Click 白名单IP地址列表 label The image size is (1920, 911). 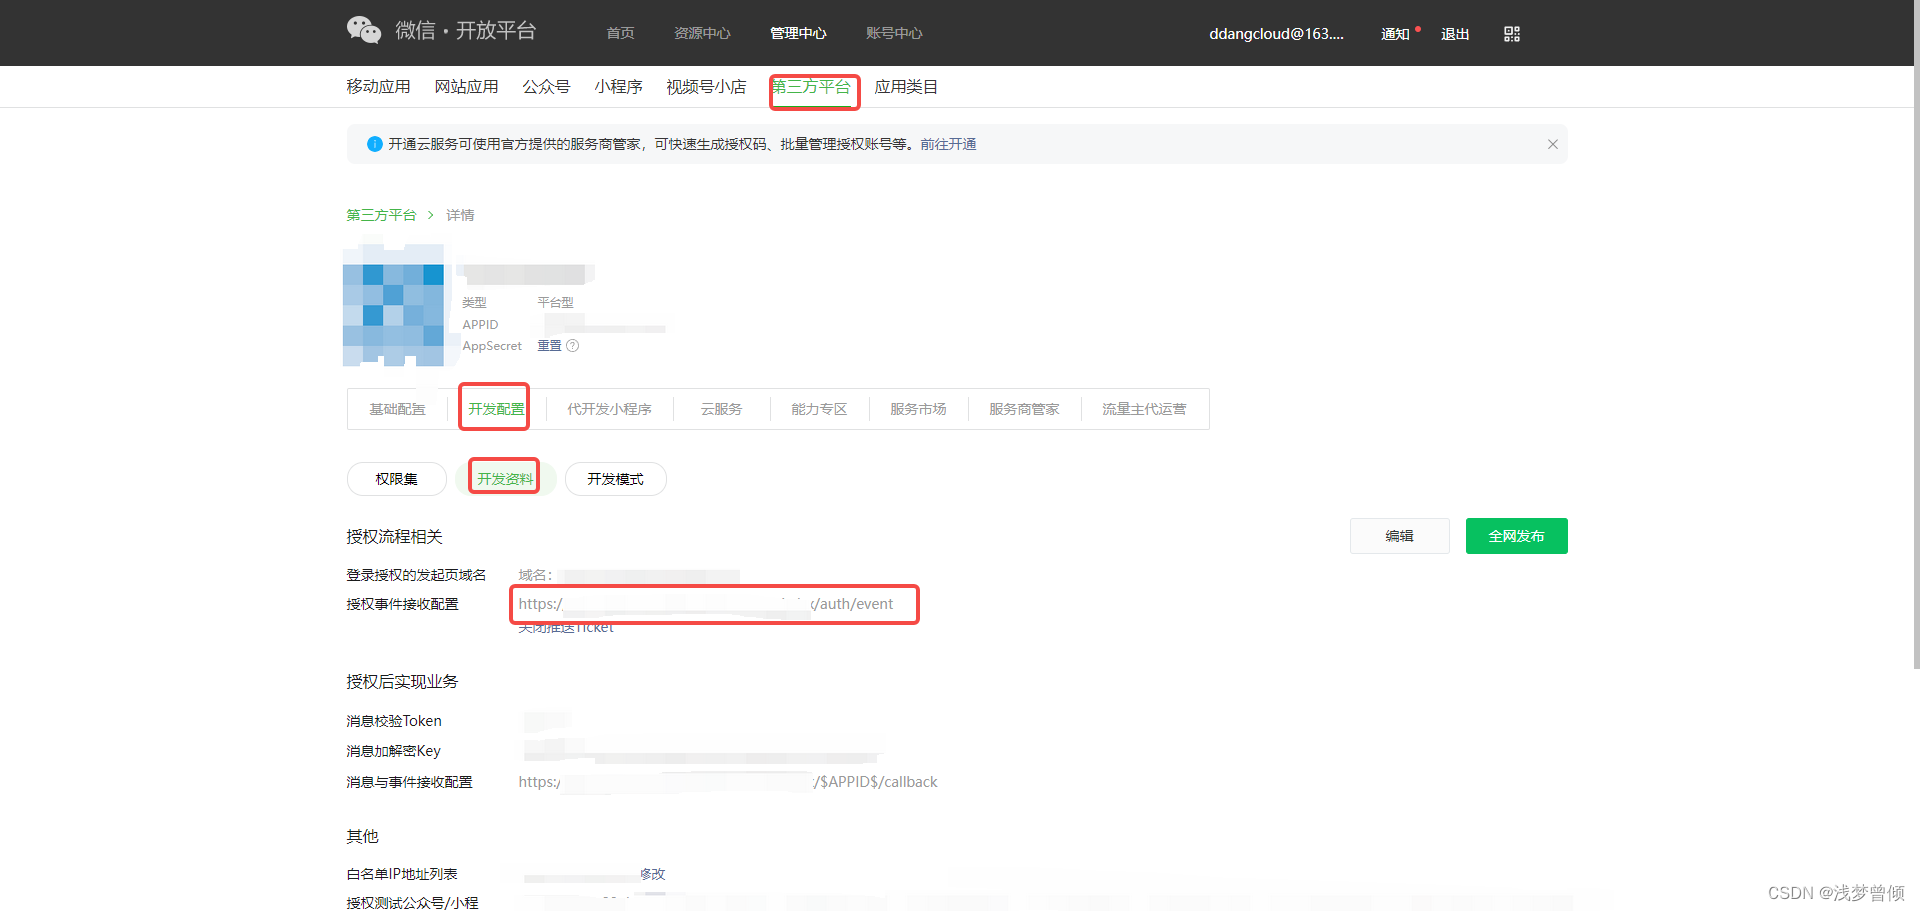402,874
